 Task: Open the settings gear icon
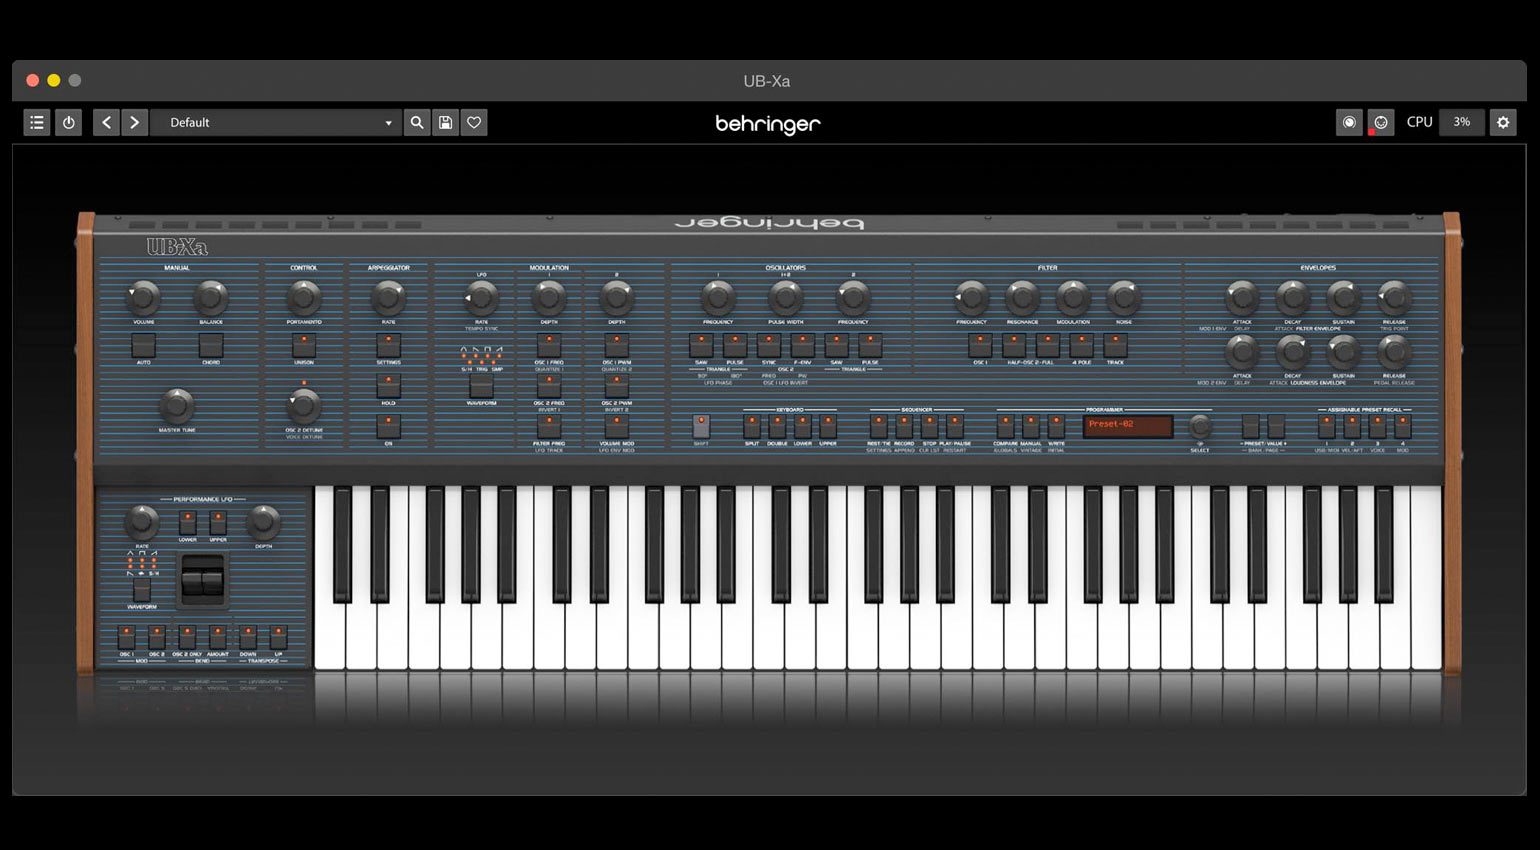1503,122
